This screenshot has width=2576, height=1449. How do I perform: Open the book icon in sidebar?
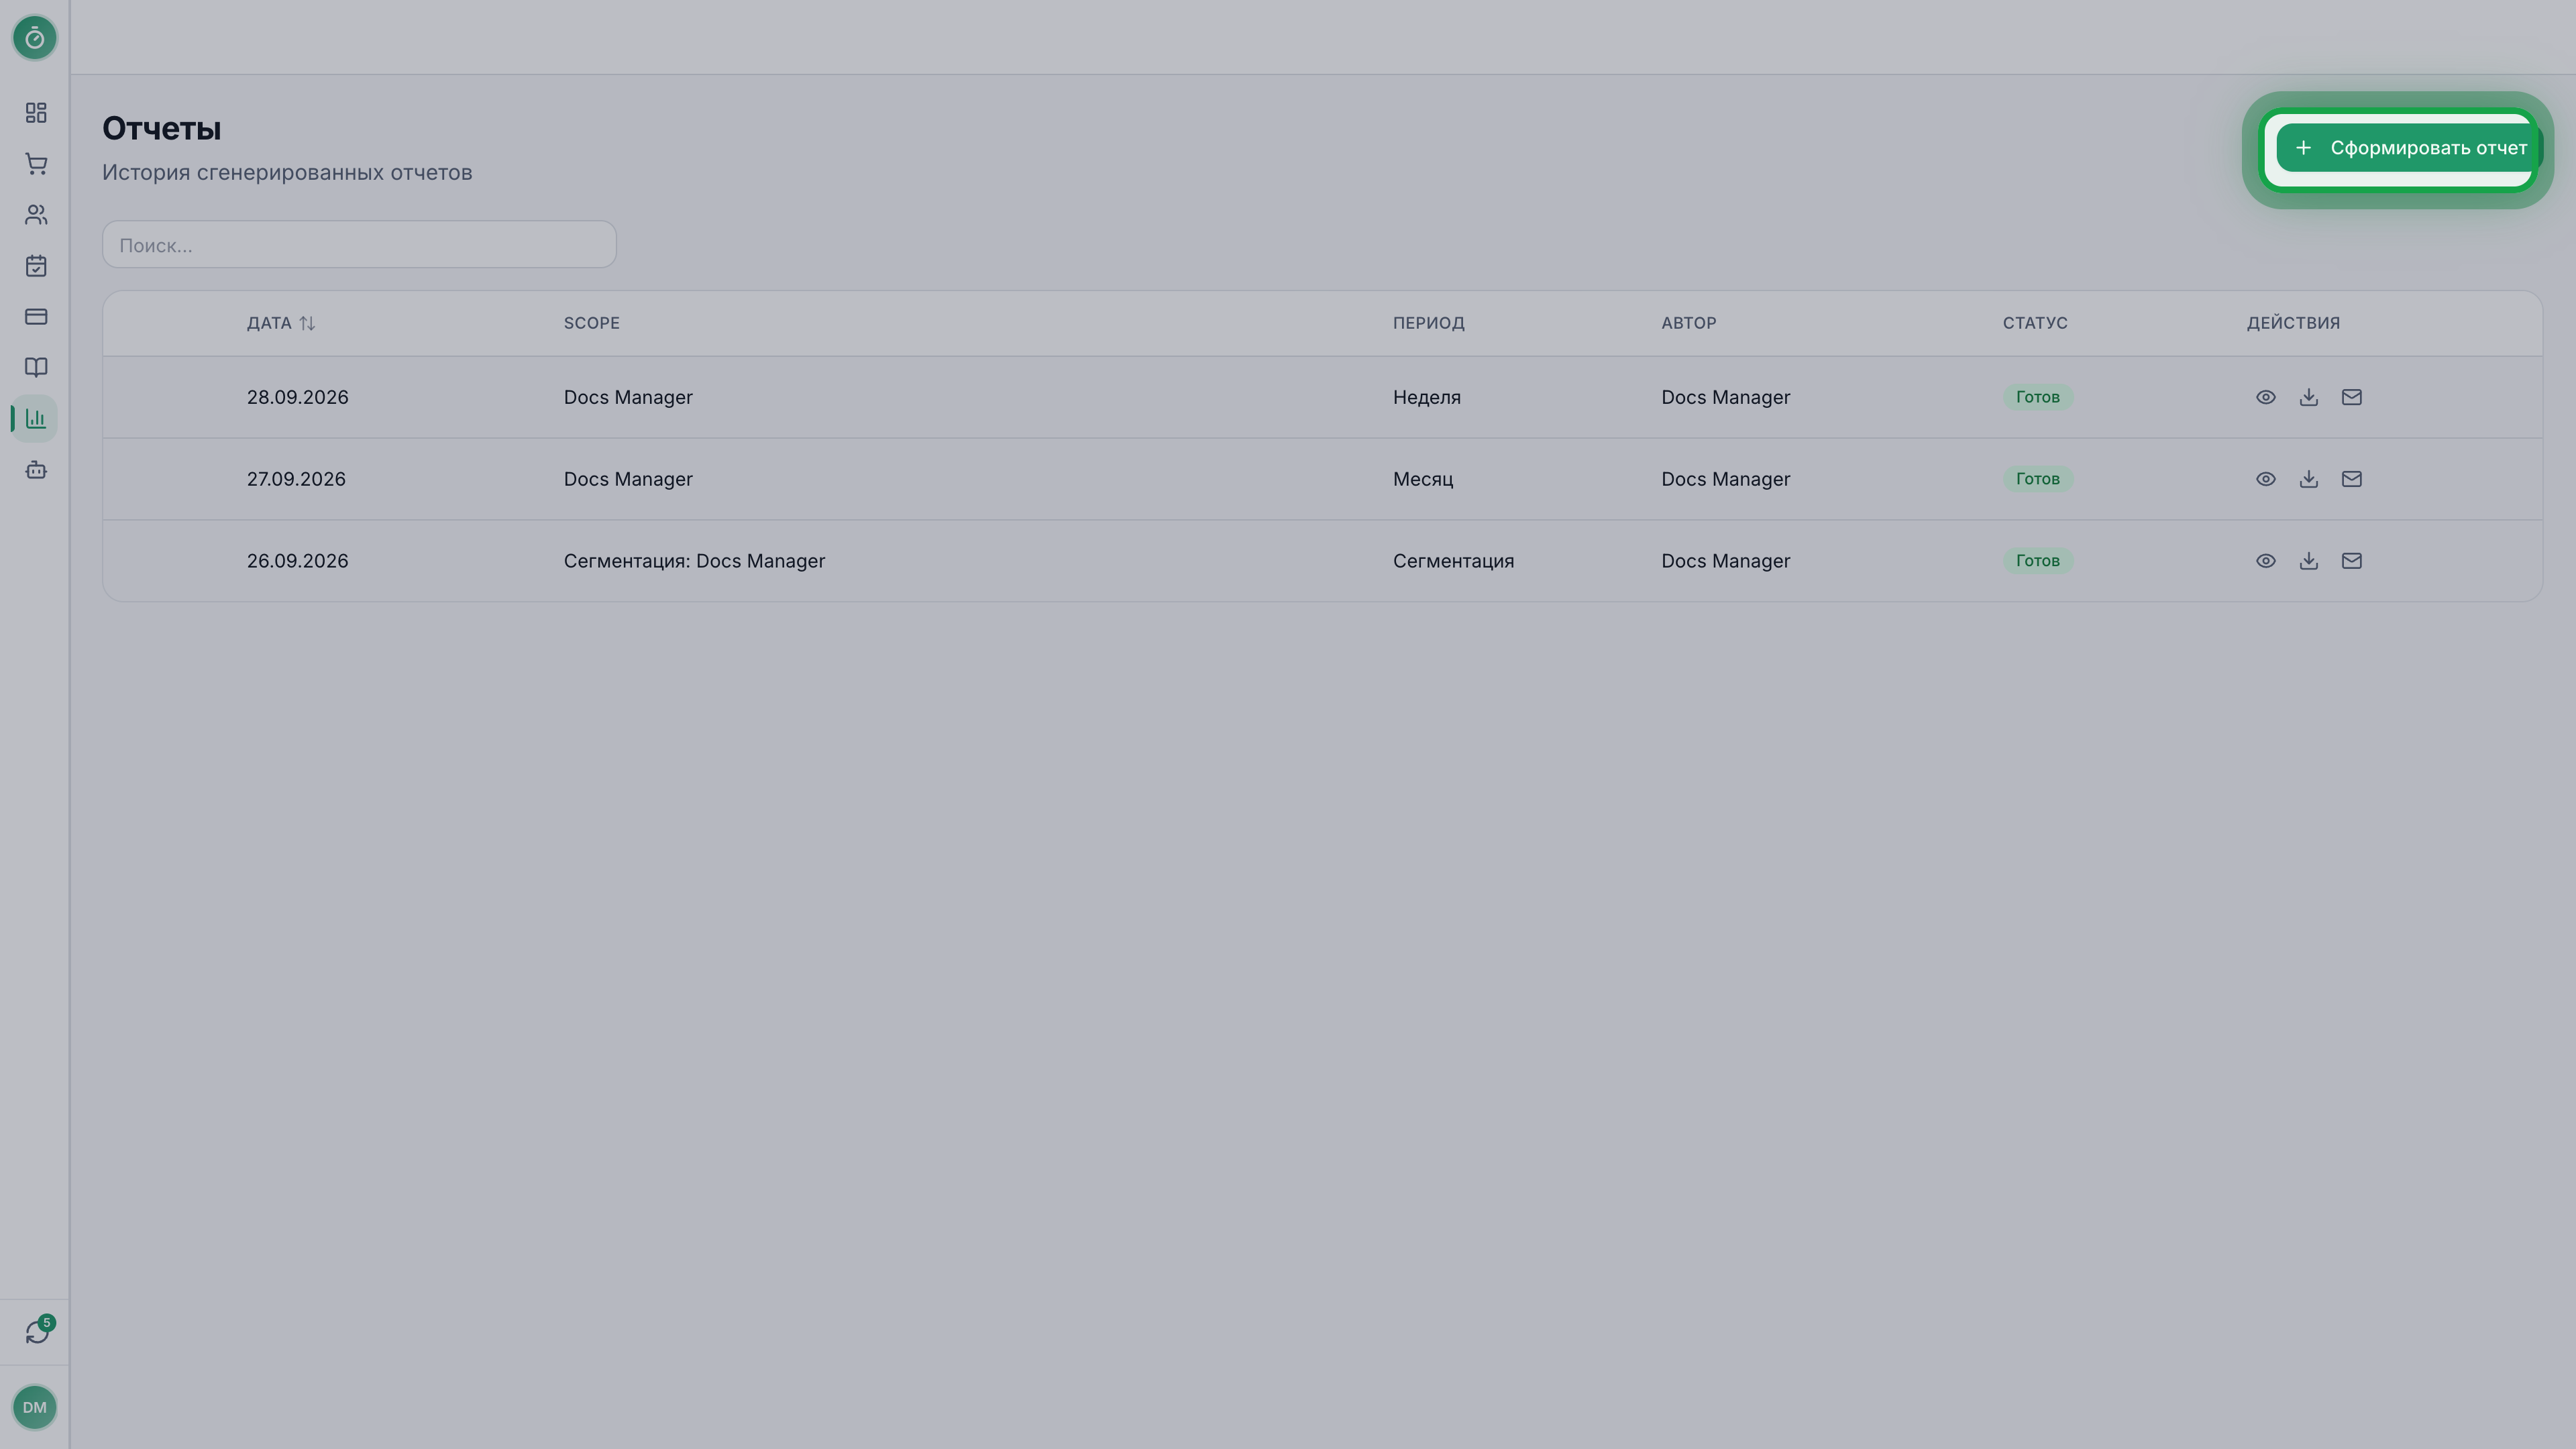click(x=36, y=368)
